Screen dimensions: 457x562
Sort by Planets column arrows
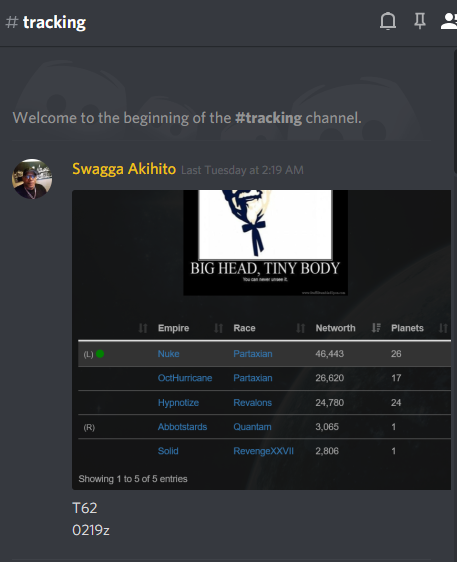tap(443, 328)
